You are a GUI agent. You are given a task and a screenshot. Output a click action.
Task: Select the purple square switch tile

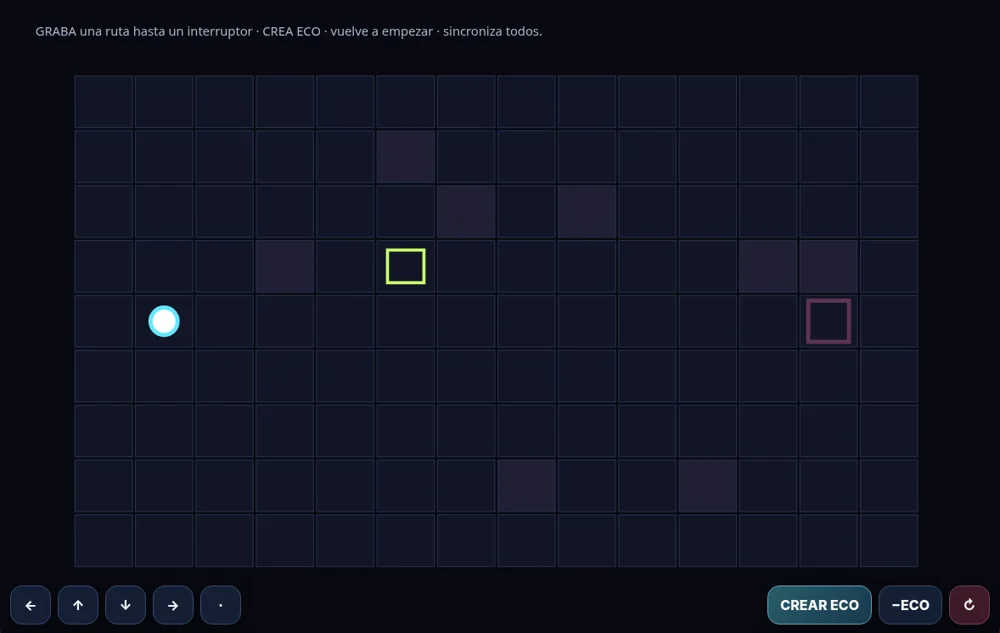coord(828,321)
